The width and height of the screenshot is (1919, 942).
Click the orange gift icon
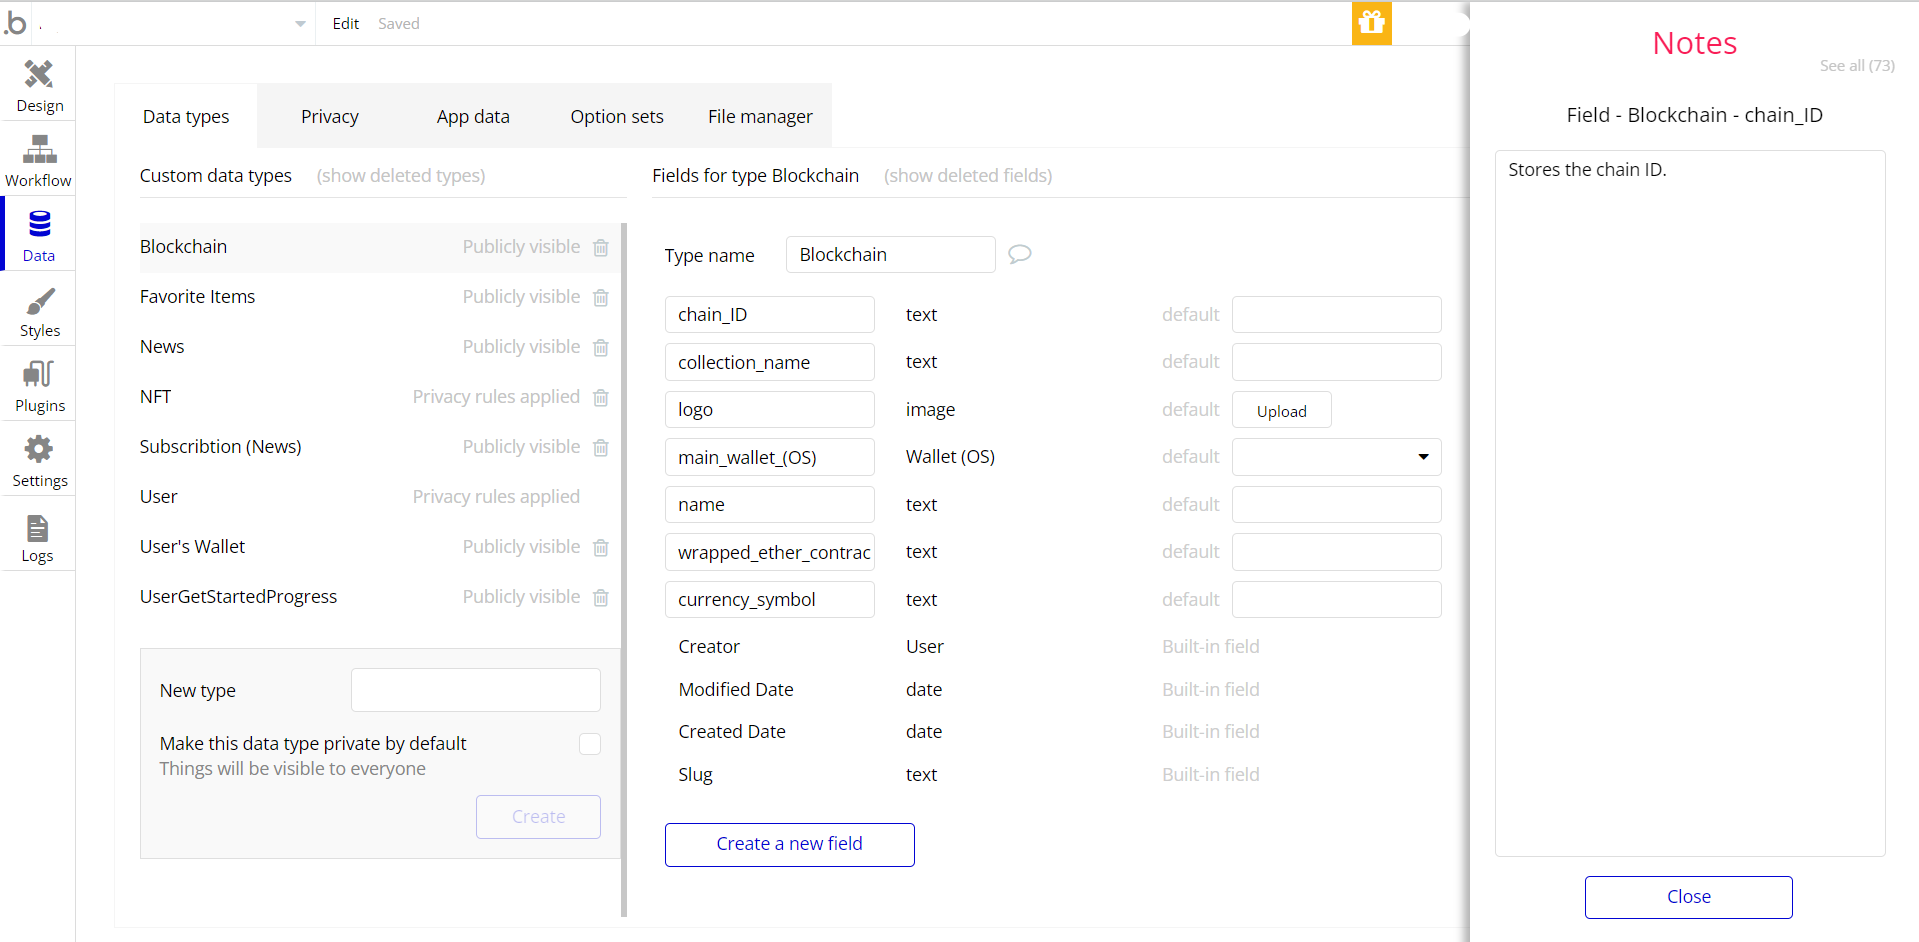[x=1371, y=23]
